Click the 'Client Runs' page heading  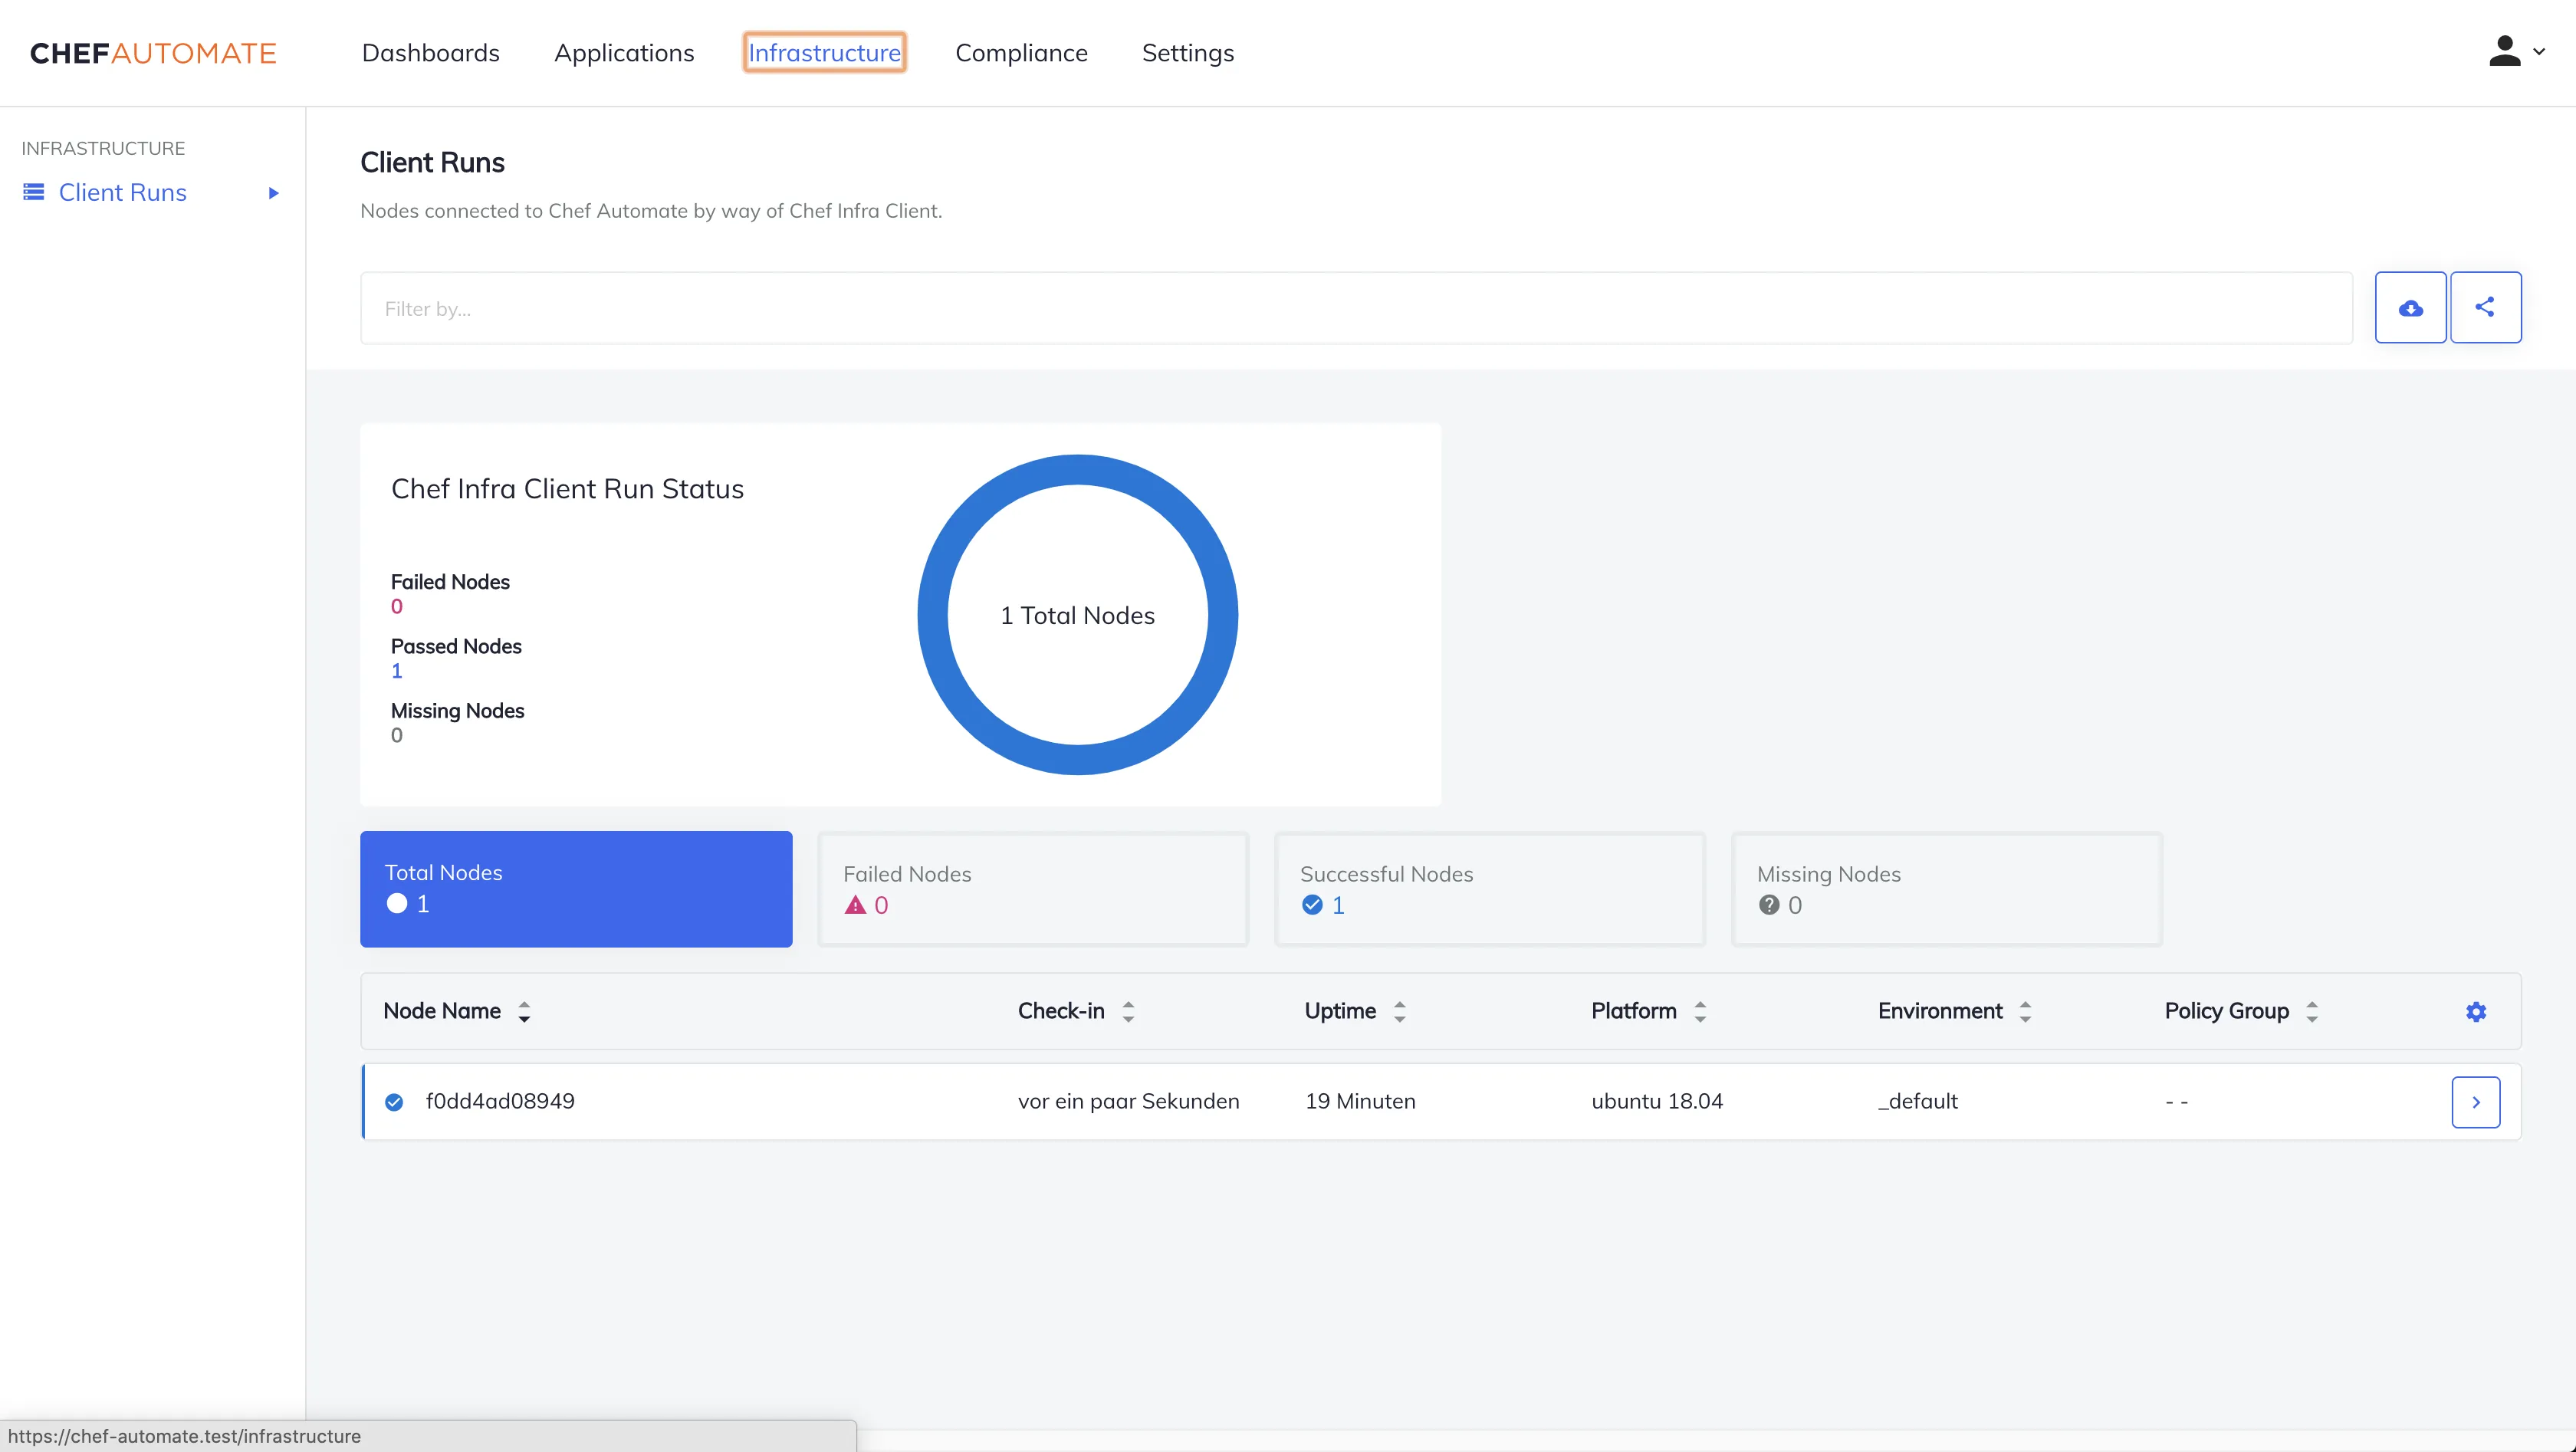click(432, 163)
